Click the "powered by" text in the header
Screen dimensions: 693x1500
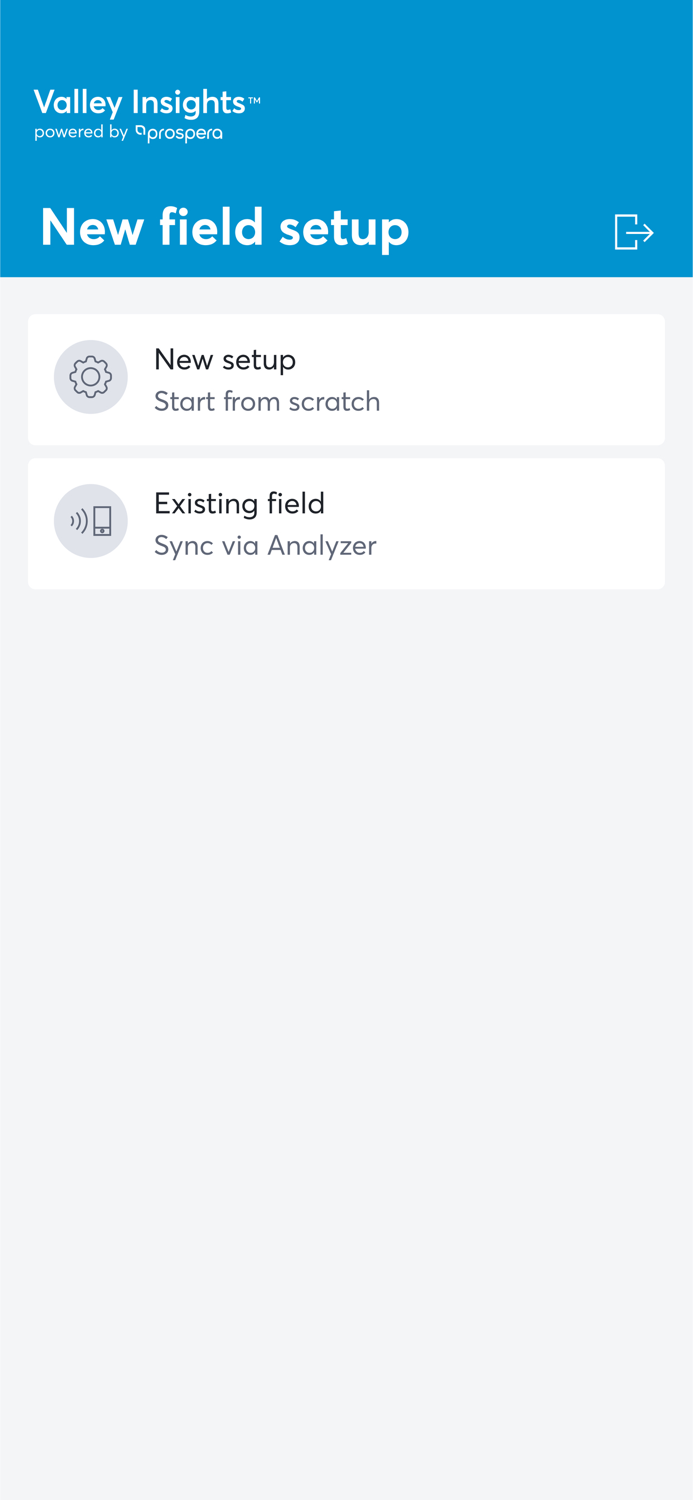(x=81, y=133)
